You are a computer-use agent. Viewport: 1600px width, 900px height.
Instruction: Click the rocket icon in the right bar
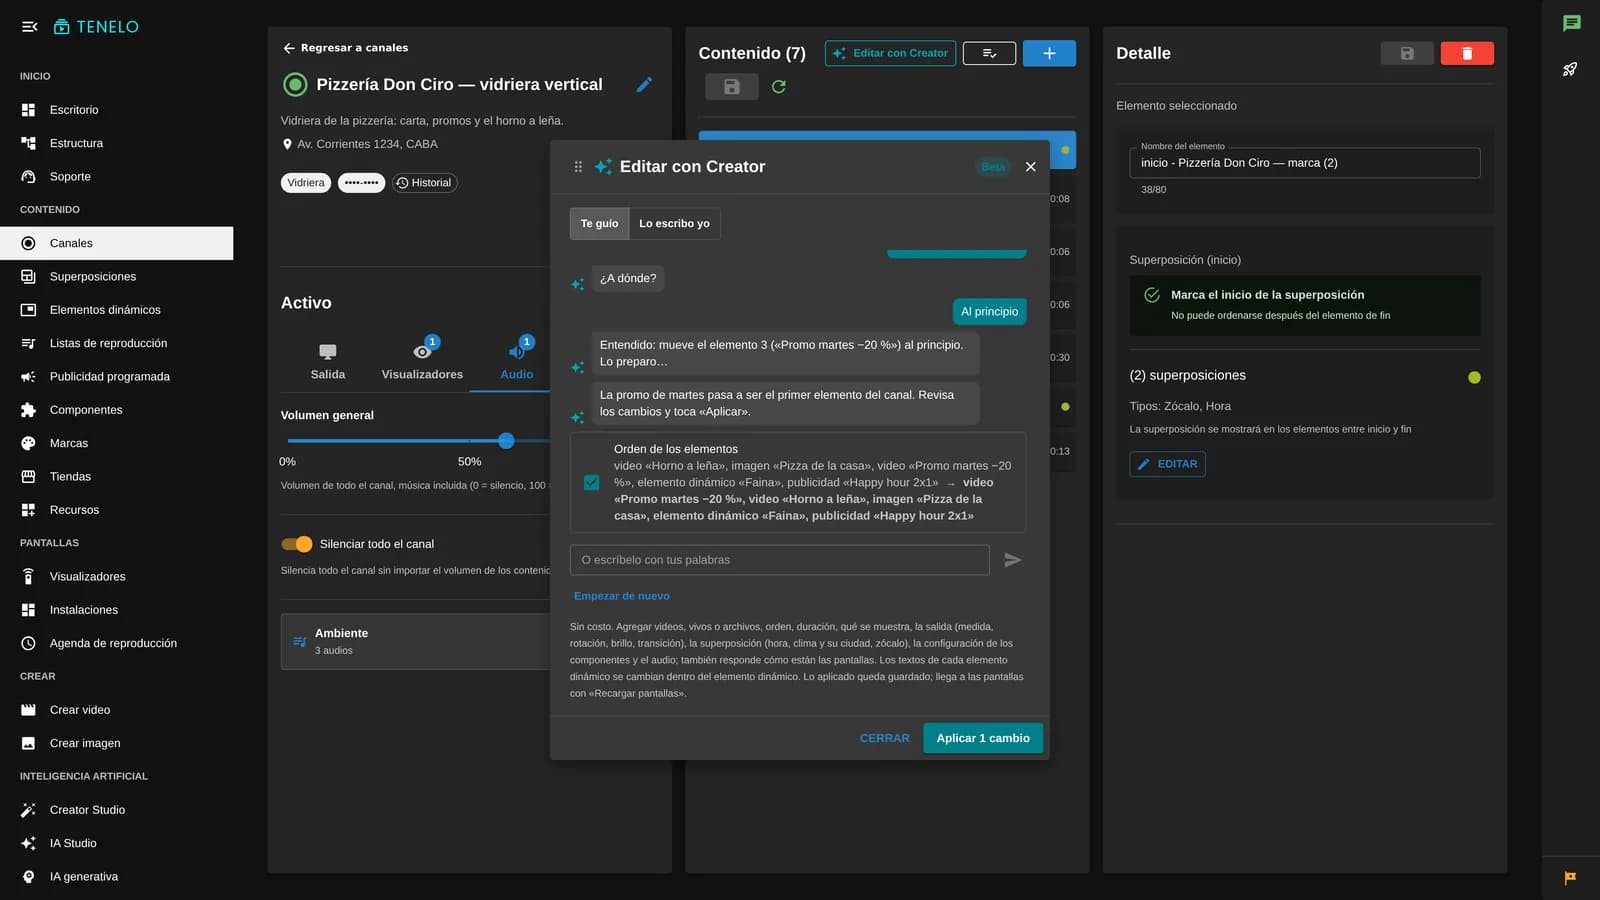[x=1570, y=69]
